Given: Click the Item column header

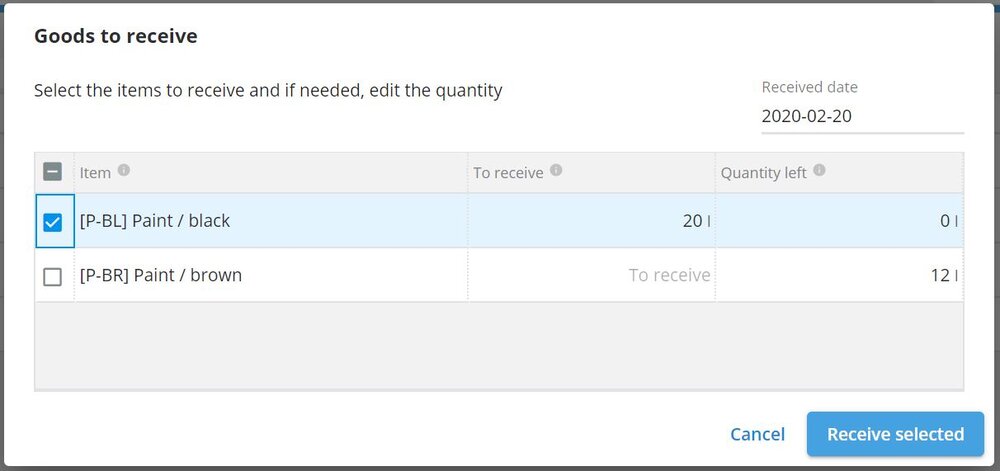Looking at the screenshot, I should (x=95, y=173).
